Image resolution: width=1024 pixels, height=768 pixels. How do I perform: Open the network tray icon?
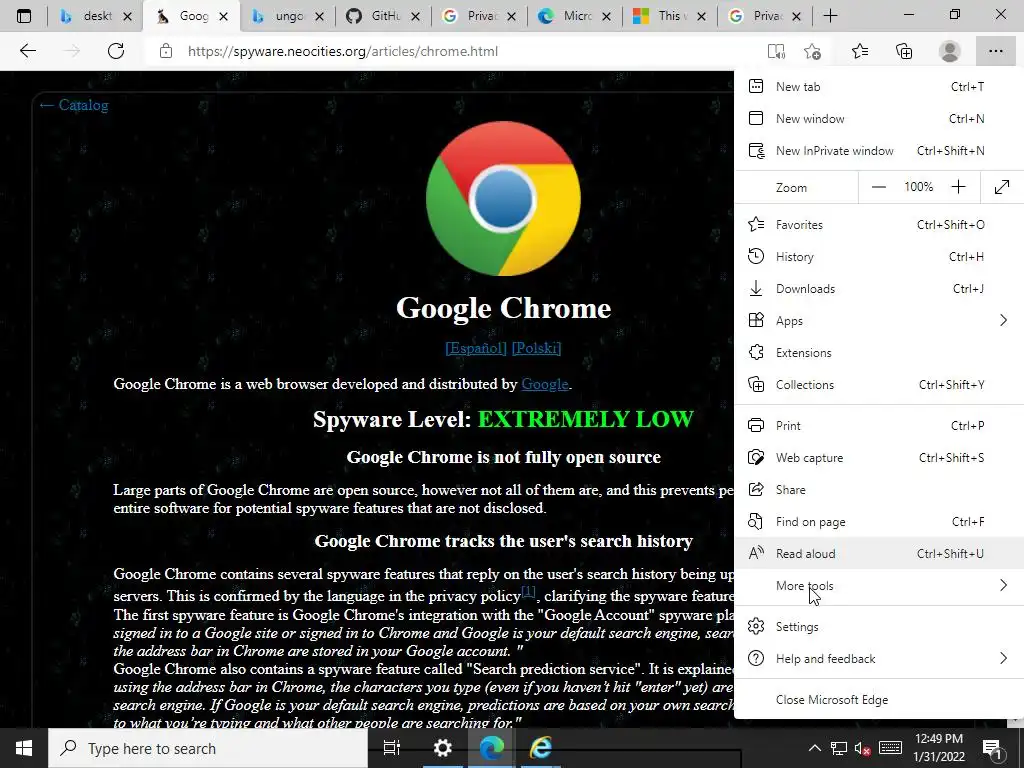point(839,748)
